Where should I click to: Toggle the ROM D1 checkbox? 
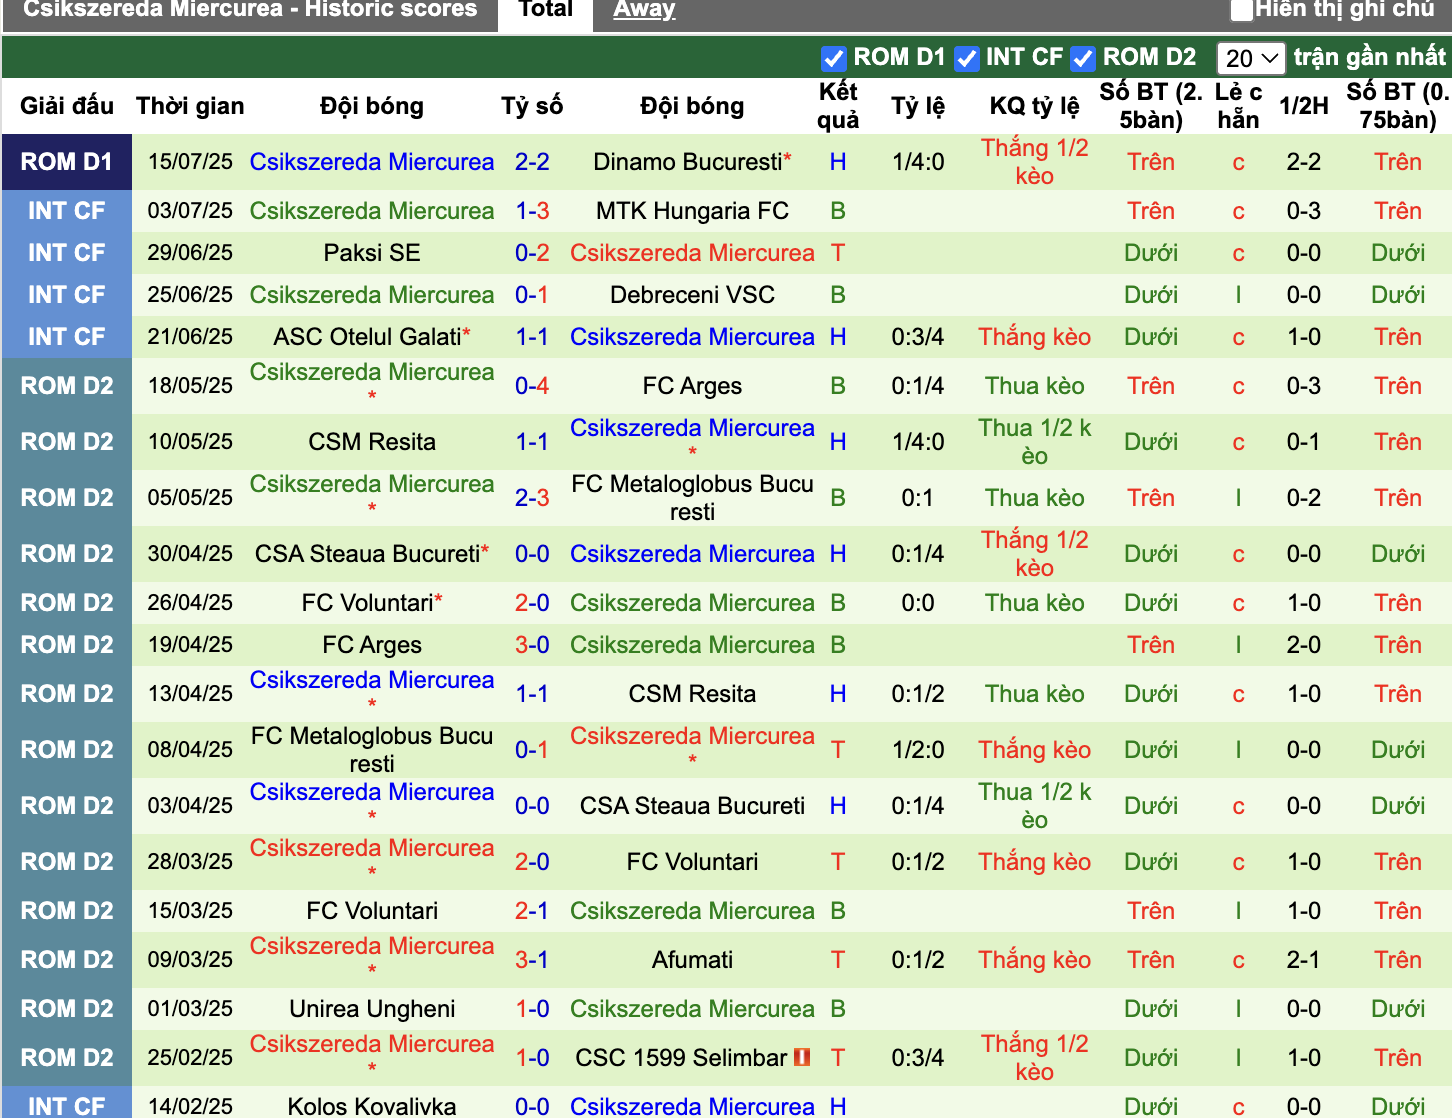point(833,59)
